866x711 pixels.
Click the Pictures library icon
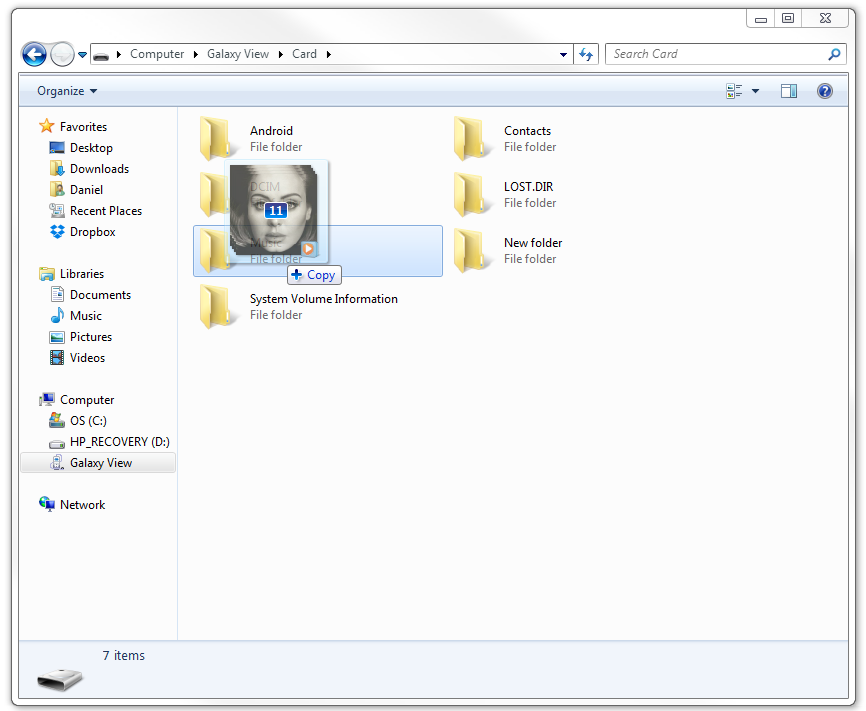[57, 337]
